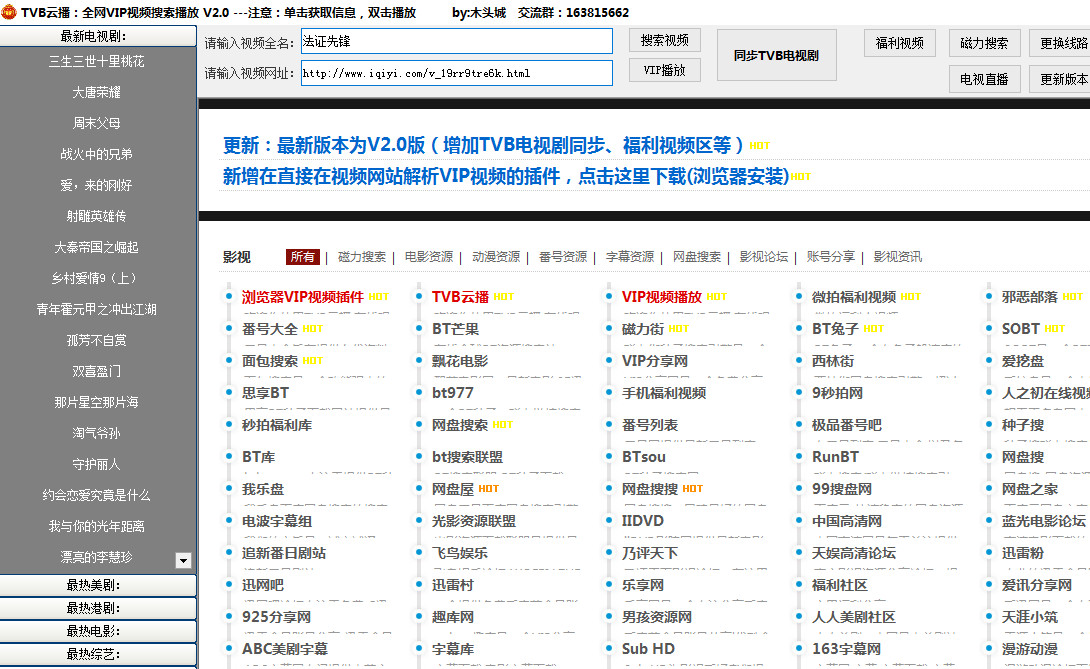Open the 163字幕网 link
Screen dimensions: 1090x669
846,649
